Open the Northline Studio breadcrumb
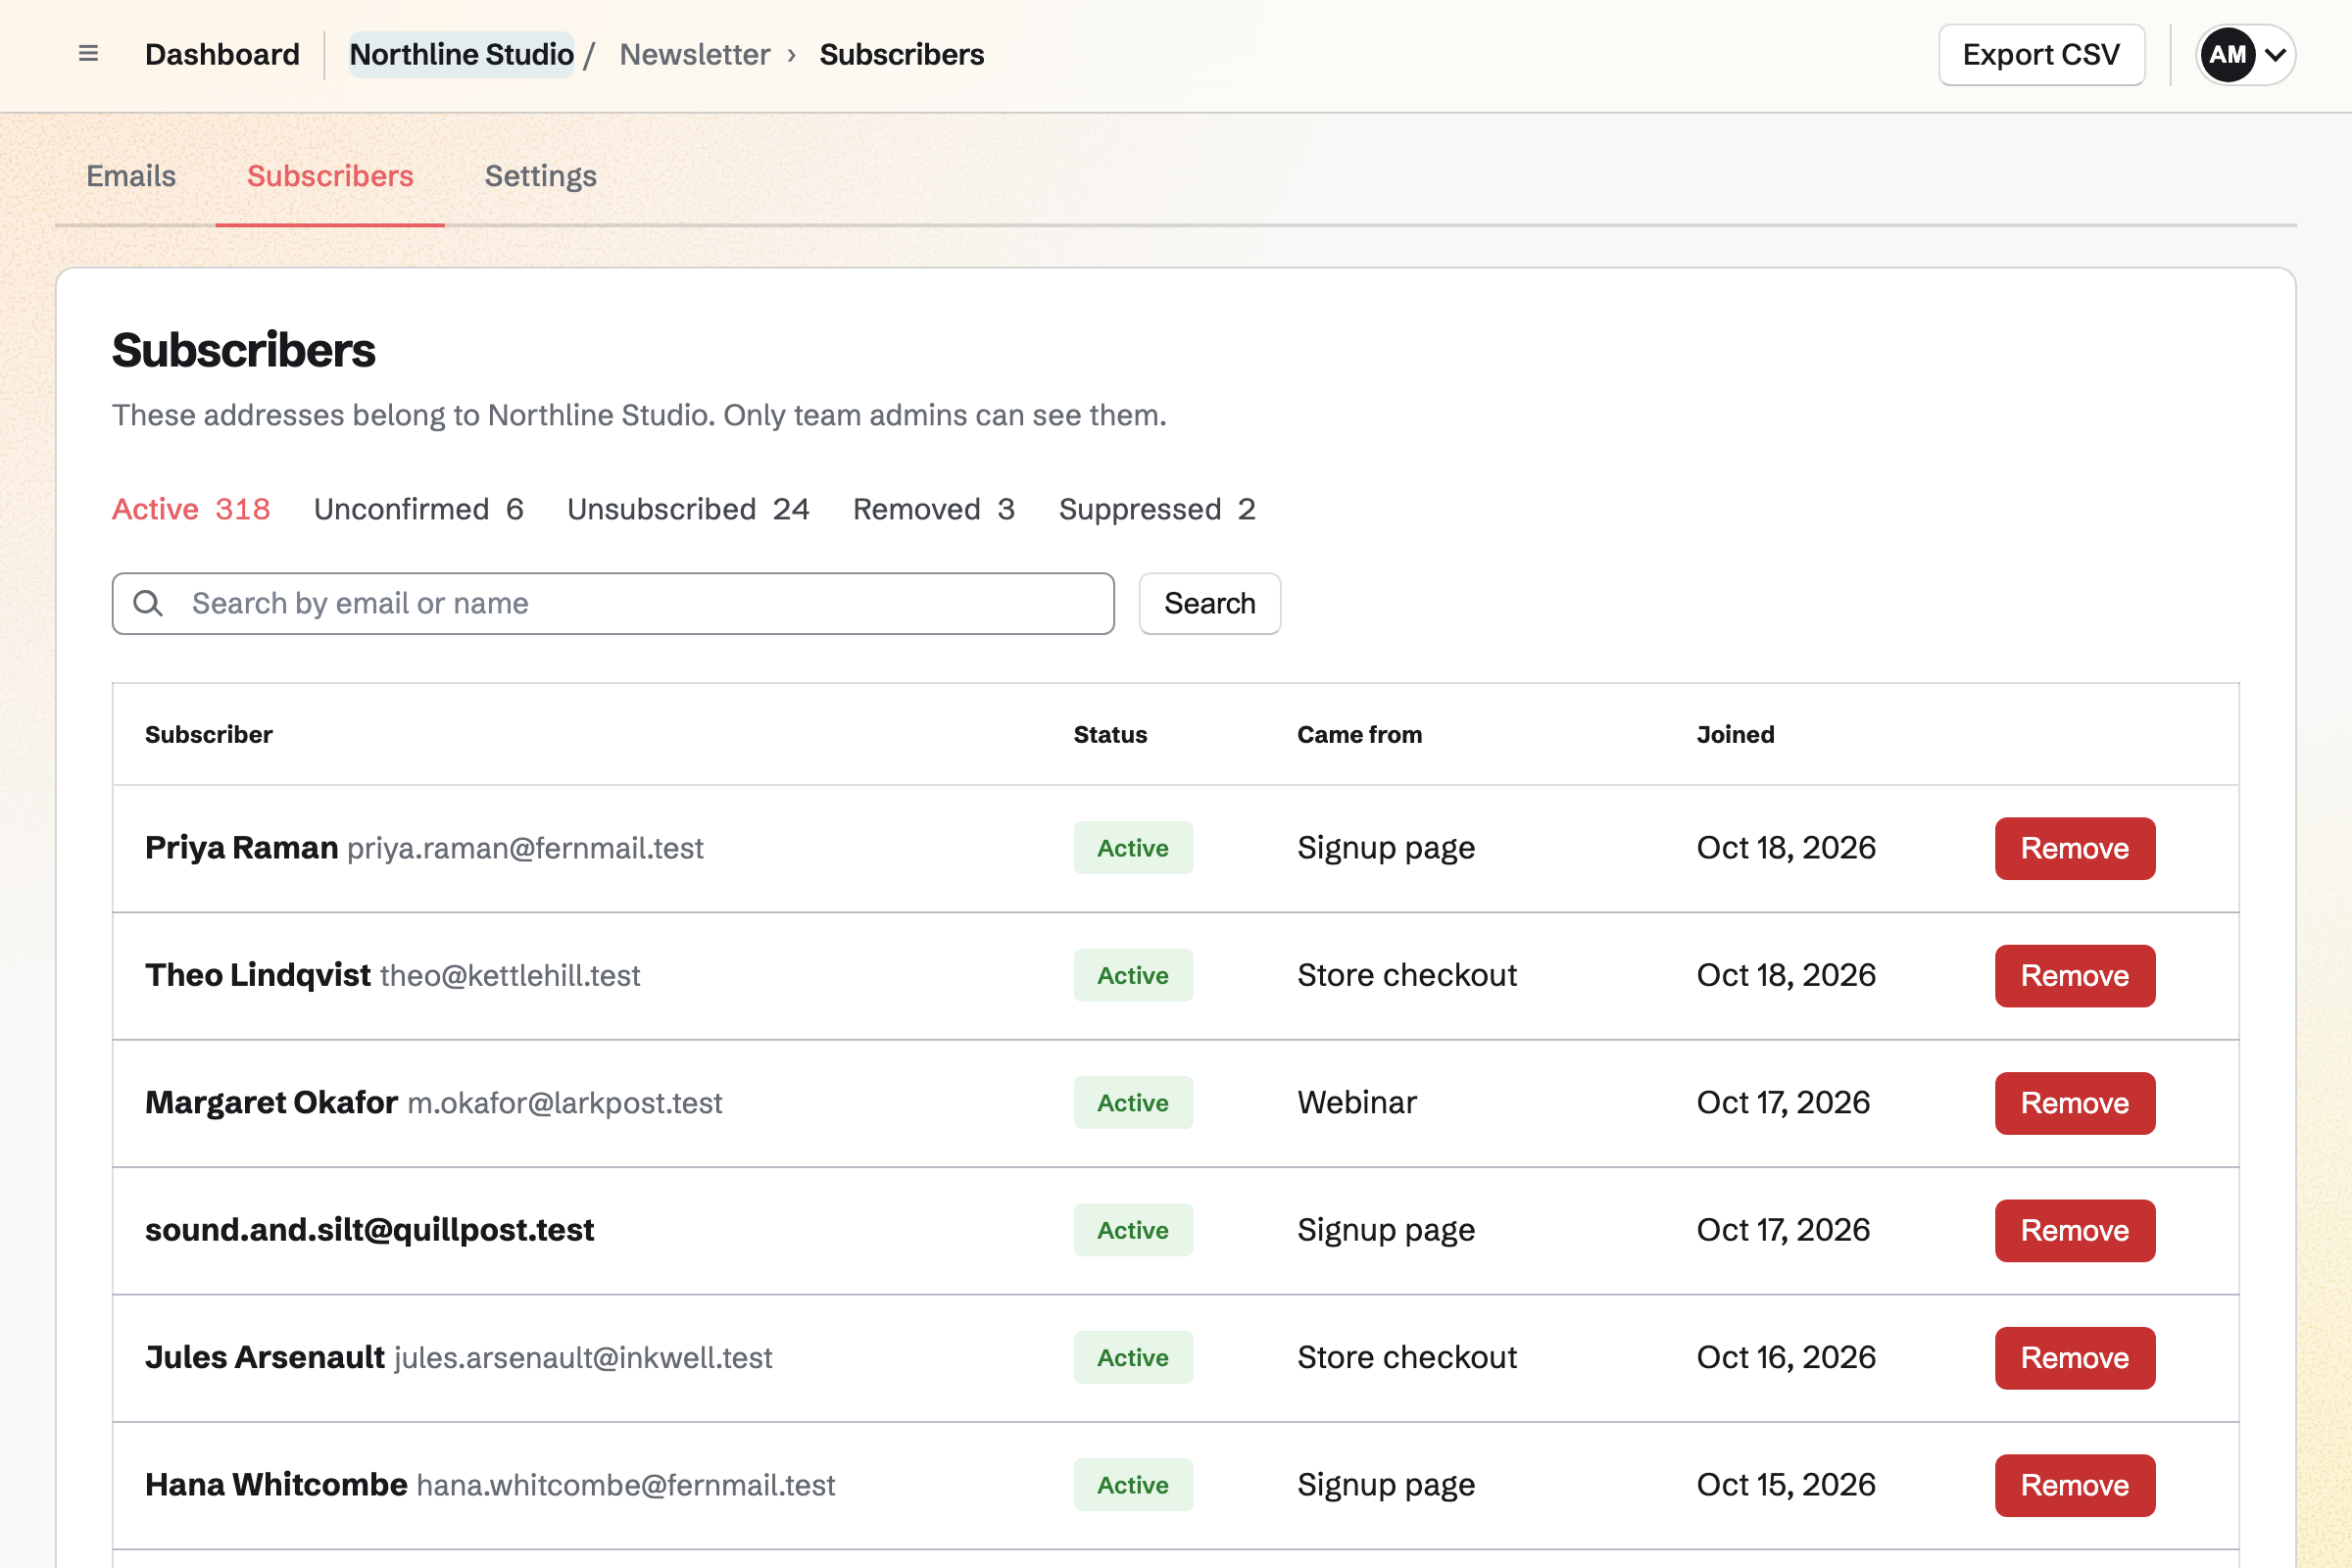Screen dimensions: 2352x1568 461,54
